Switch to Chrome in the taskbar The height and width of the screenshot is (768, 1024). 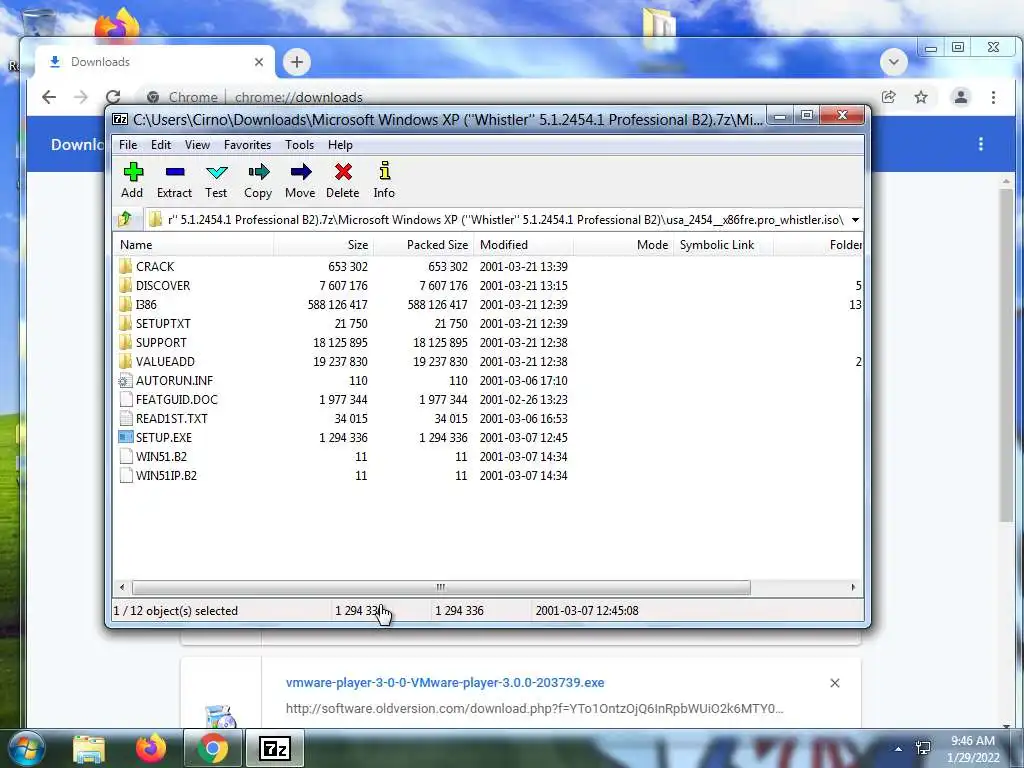tap(212, 748)
